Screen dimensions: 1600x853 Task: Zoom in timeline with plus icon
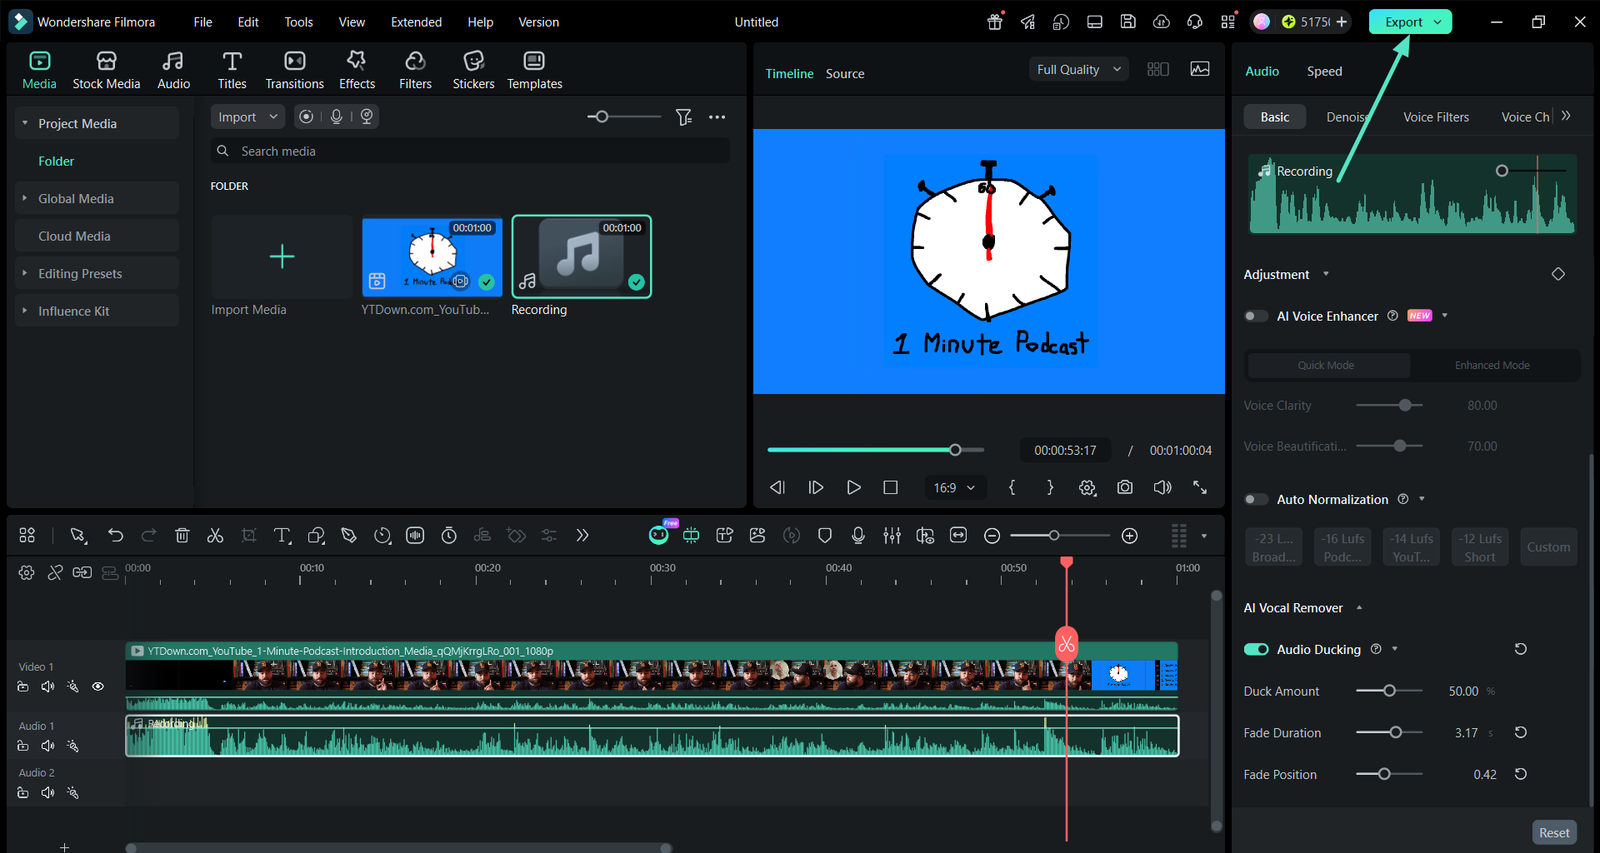click(x=1130, y=536)
